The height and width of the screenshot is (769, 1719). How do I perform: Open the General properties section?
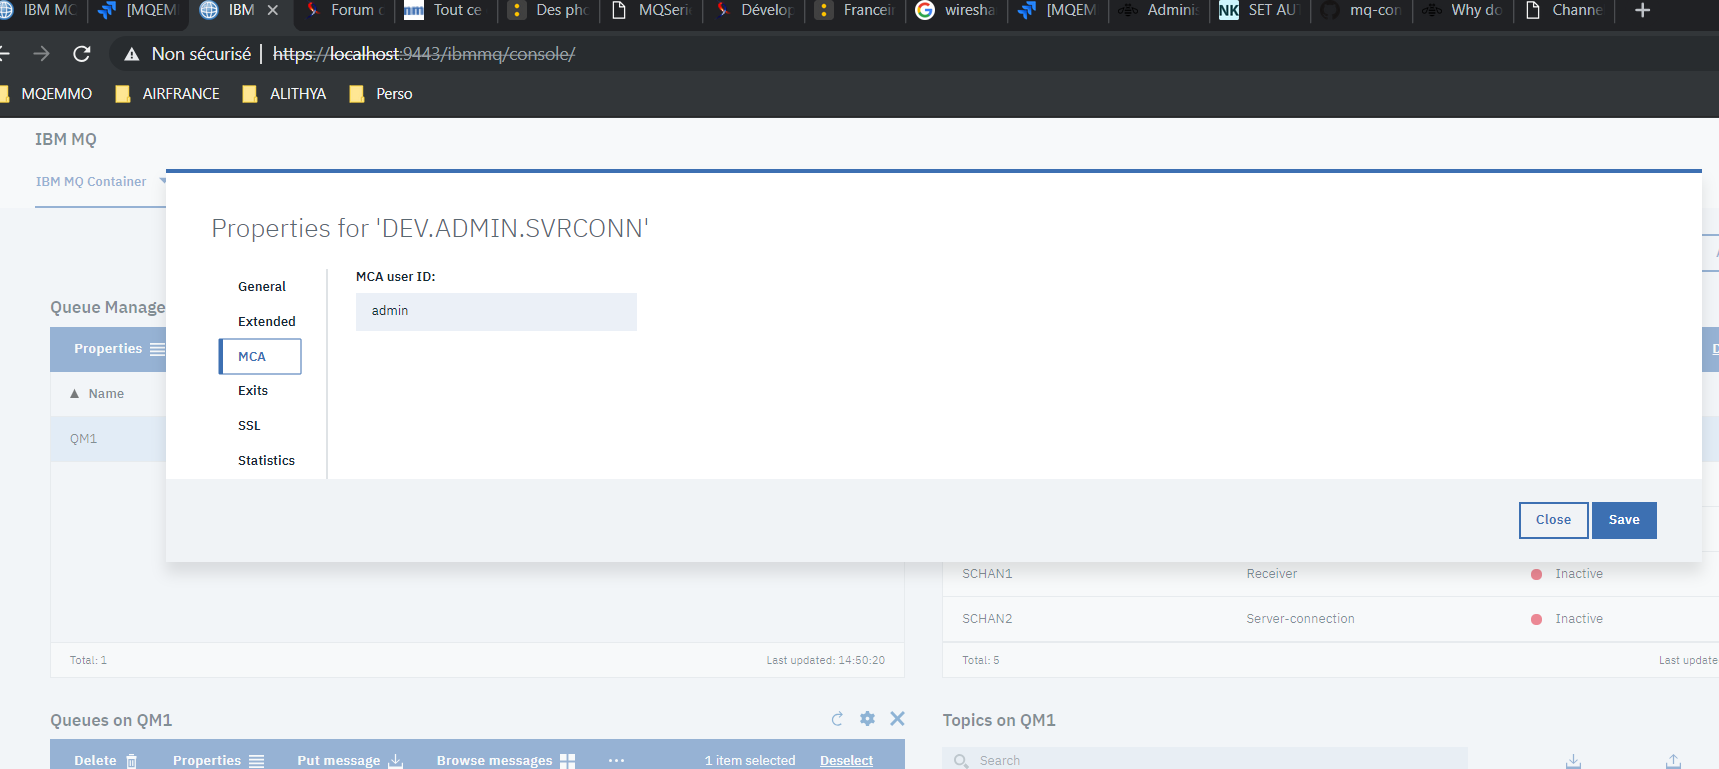(x=262, y=287)
